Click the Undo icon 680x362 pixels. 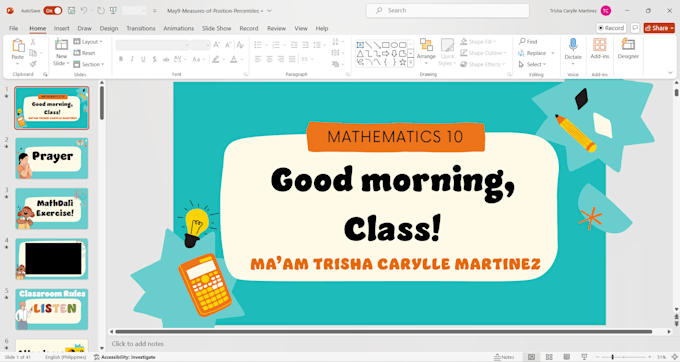(84, 10)
